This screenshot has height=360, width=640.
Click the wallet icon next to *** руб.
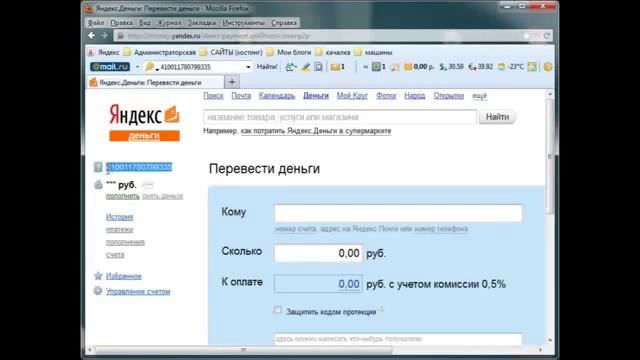pyautogui.click(x=98, y=184)
